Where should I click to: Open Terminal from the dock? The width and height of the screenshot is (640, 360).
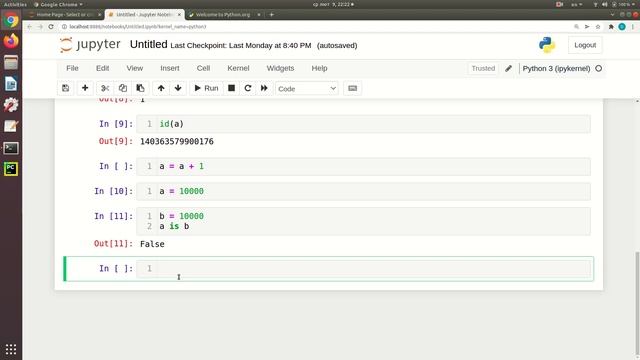[x=11, y=148]
